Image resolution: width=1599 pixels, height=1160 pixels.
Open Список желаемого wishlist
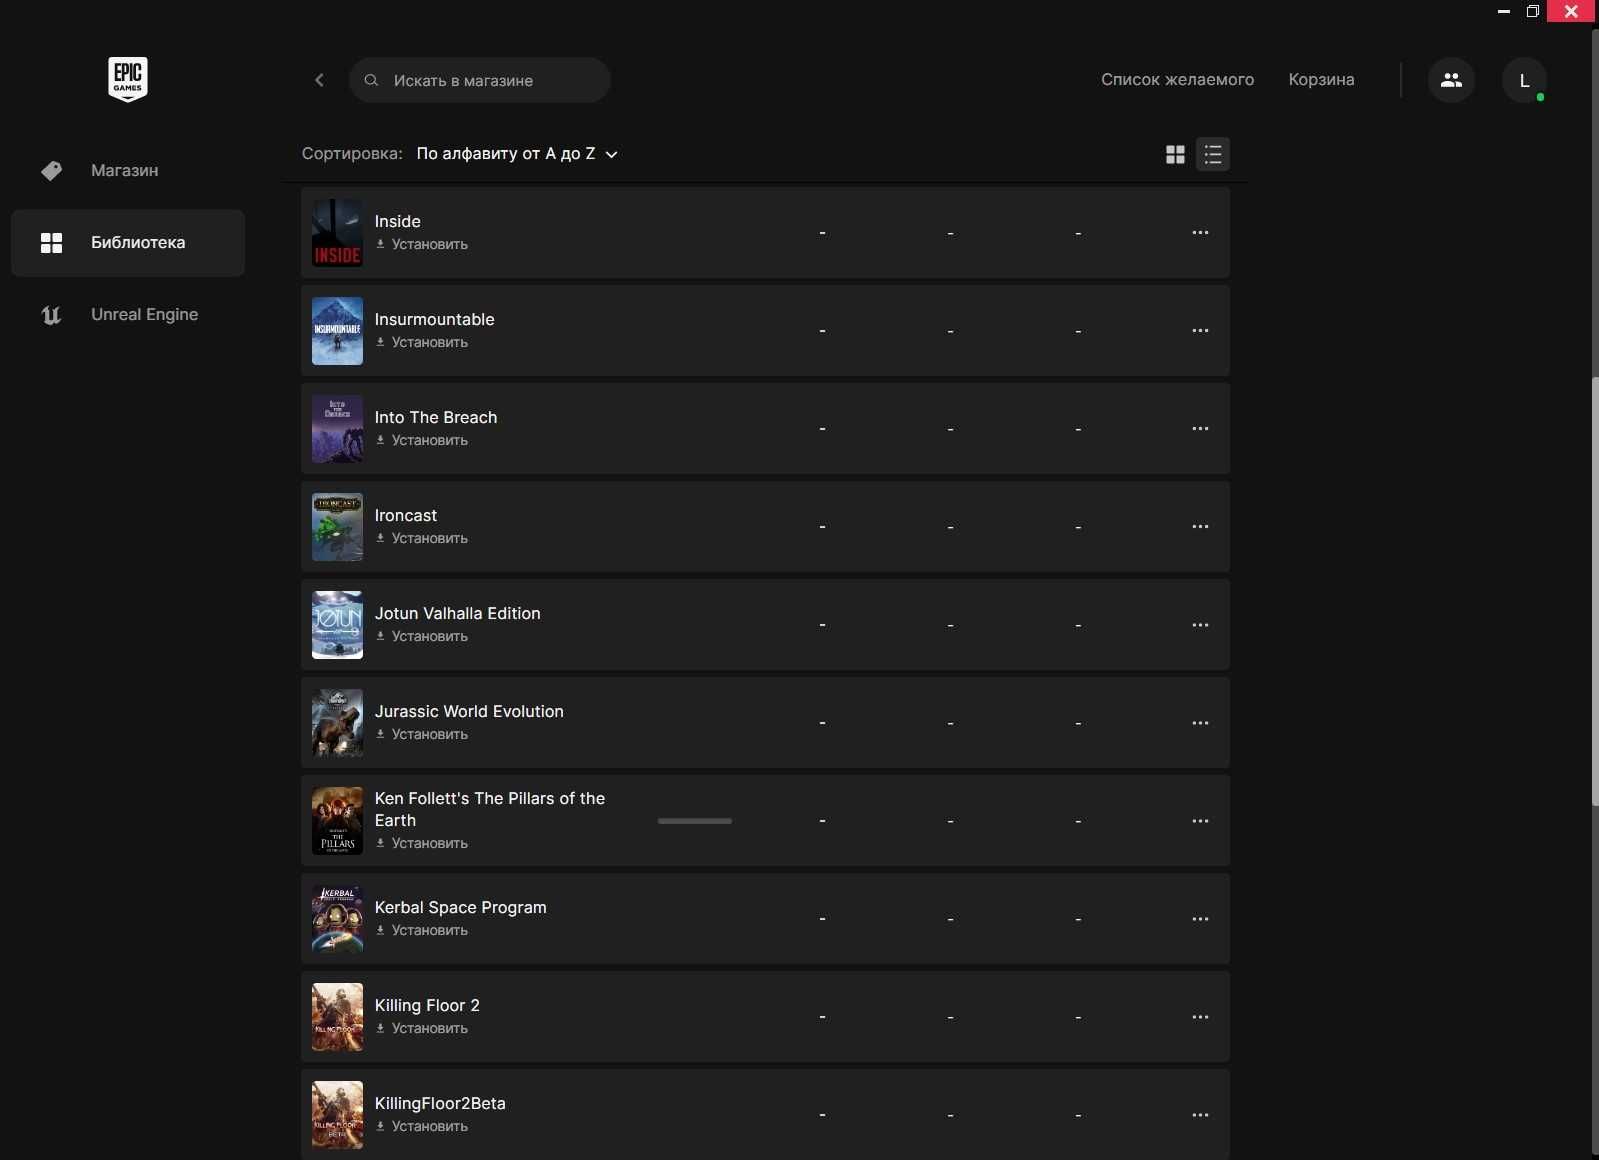(1177, 80)
